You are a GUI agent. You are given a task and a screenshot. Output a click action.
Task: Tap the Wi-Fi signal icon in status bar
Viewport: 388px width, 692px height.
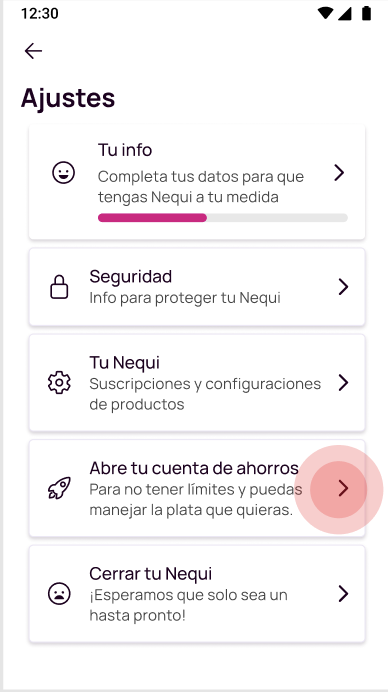click(x=326, y=13)
